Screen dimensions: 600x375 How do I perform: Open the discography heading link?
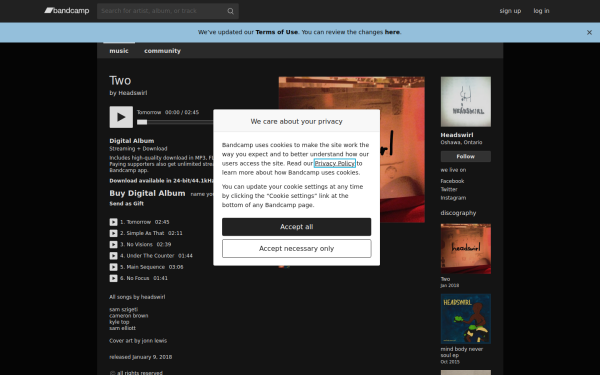point(458,213)
